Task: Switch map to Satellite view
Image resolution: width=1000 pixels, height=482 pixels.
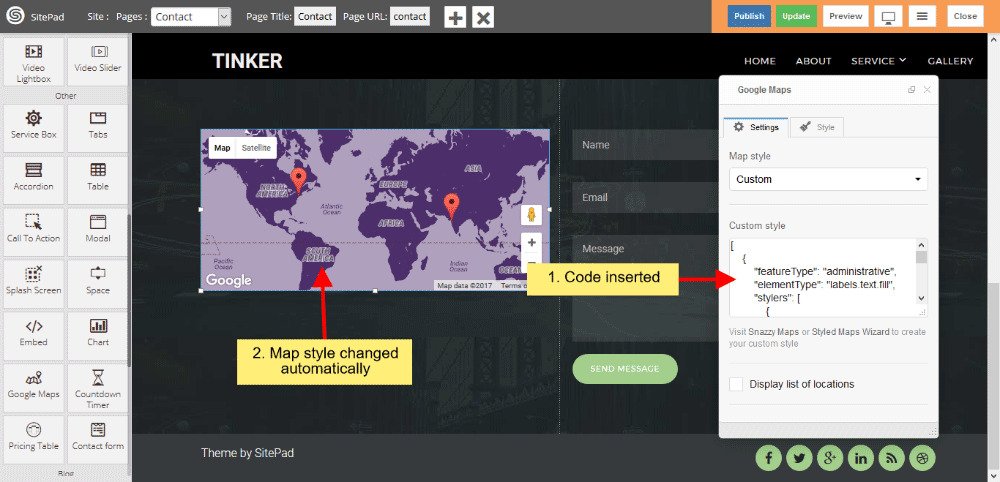Action: point(256,148)
